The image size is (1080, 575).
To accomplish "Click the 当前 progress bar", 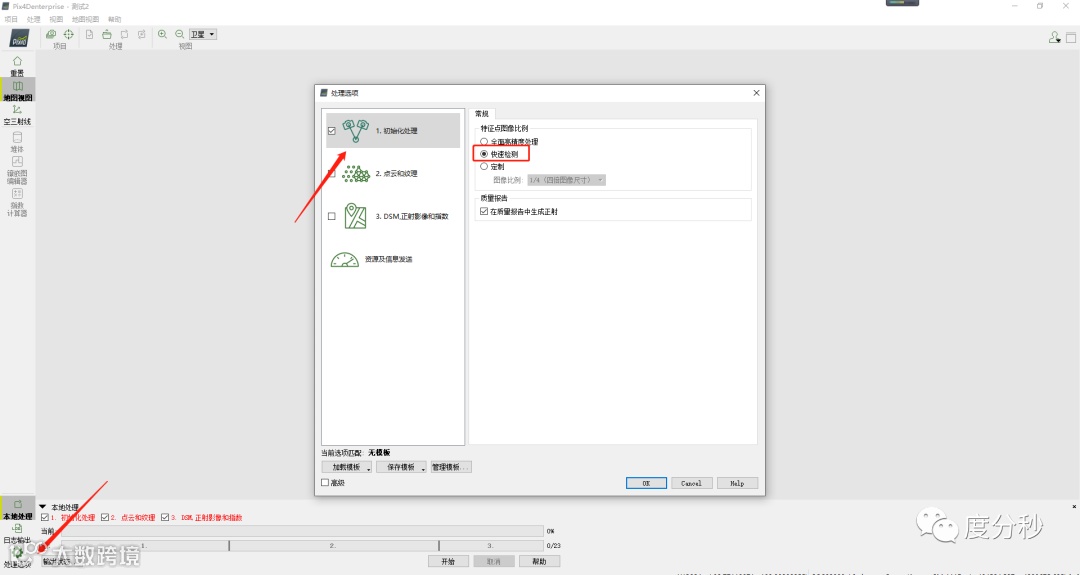I will (302, 531).
